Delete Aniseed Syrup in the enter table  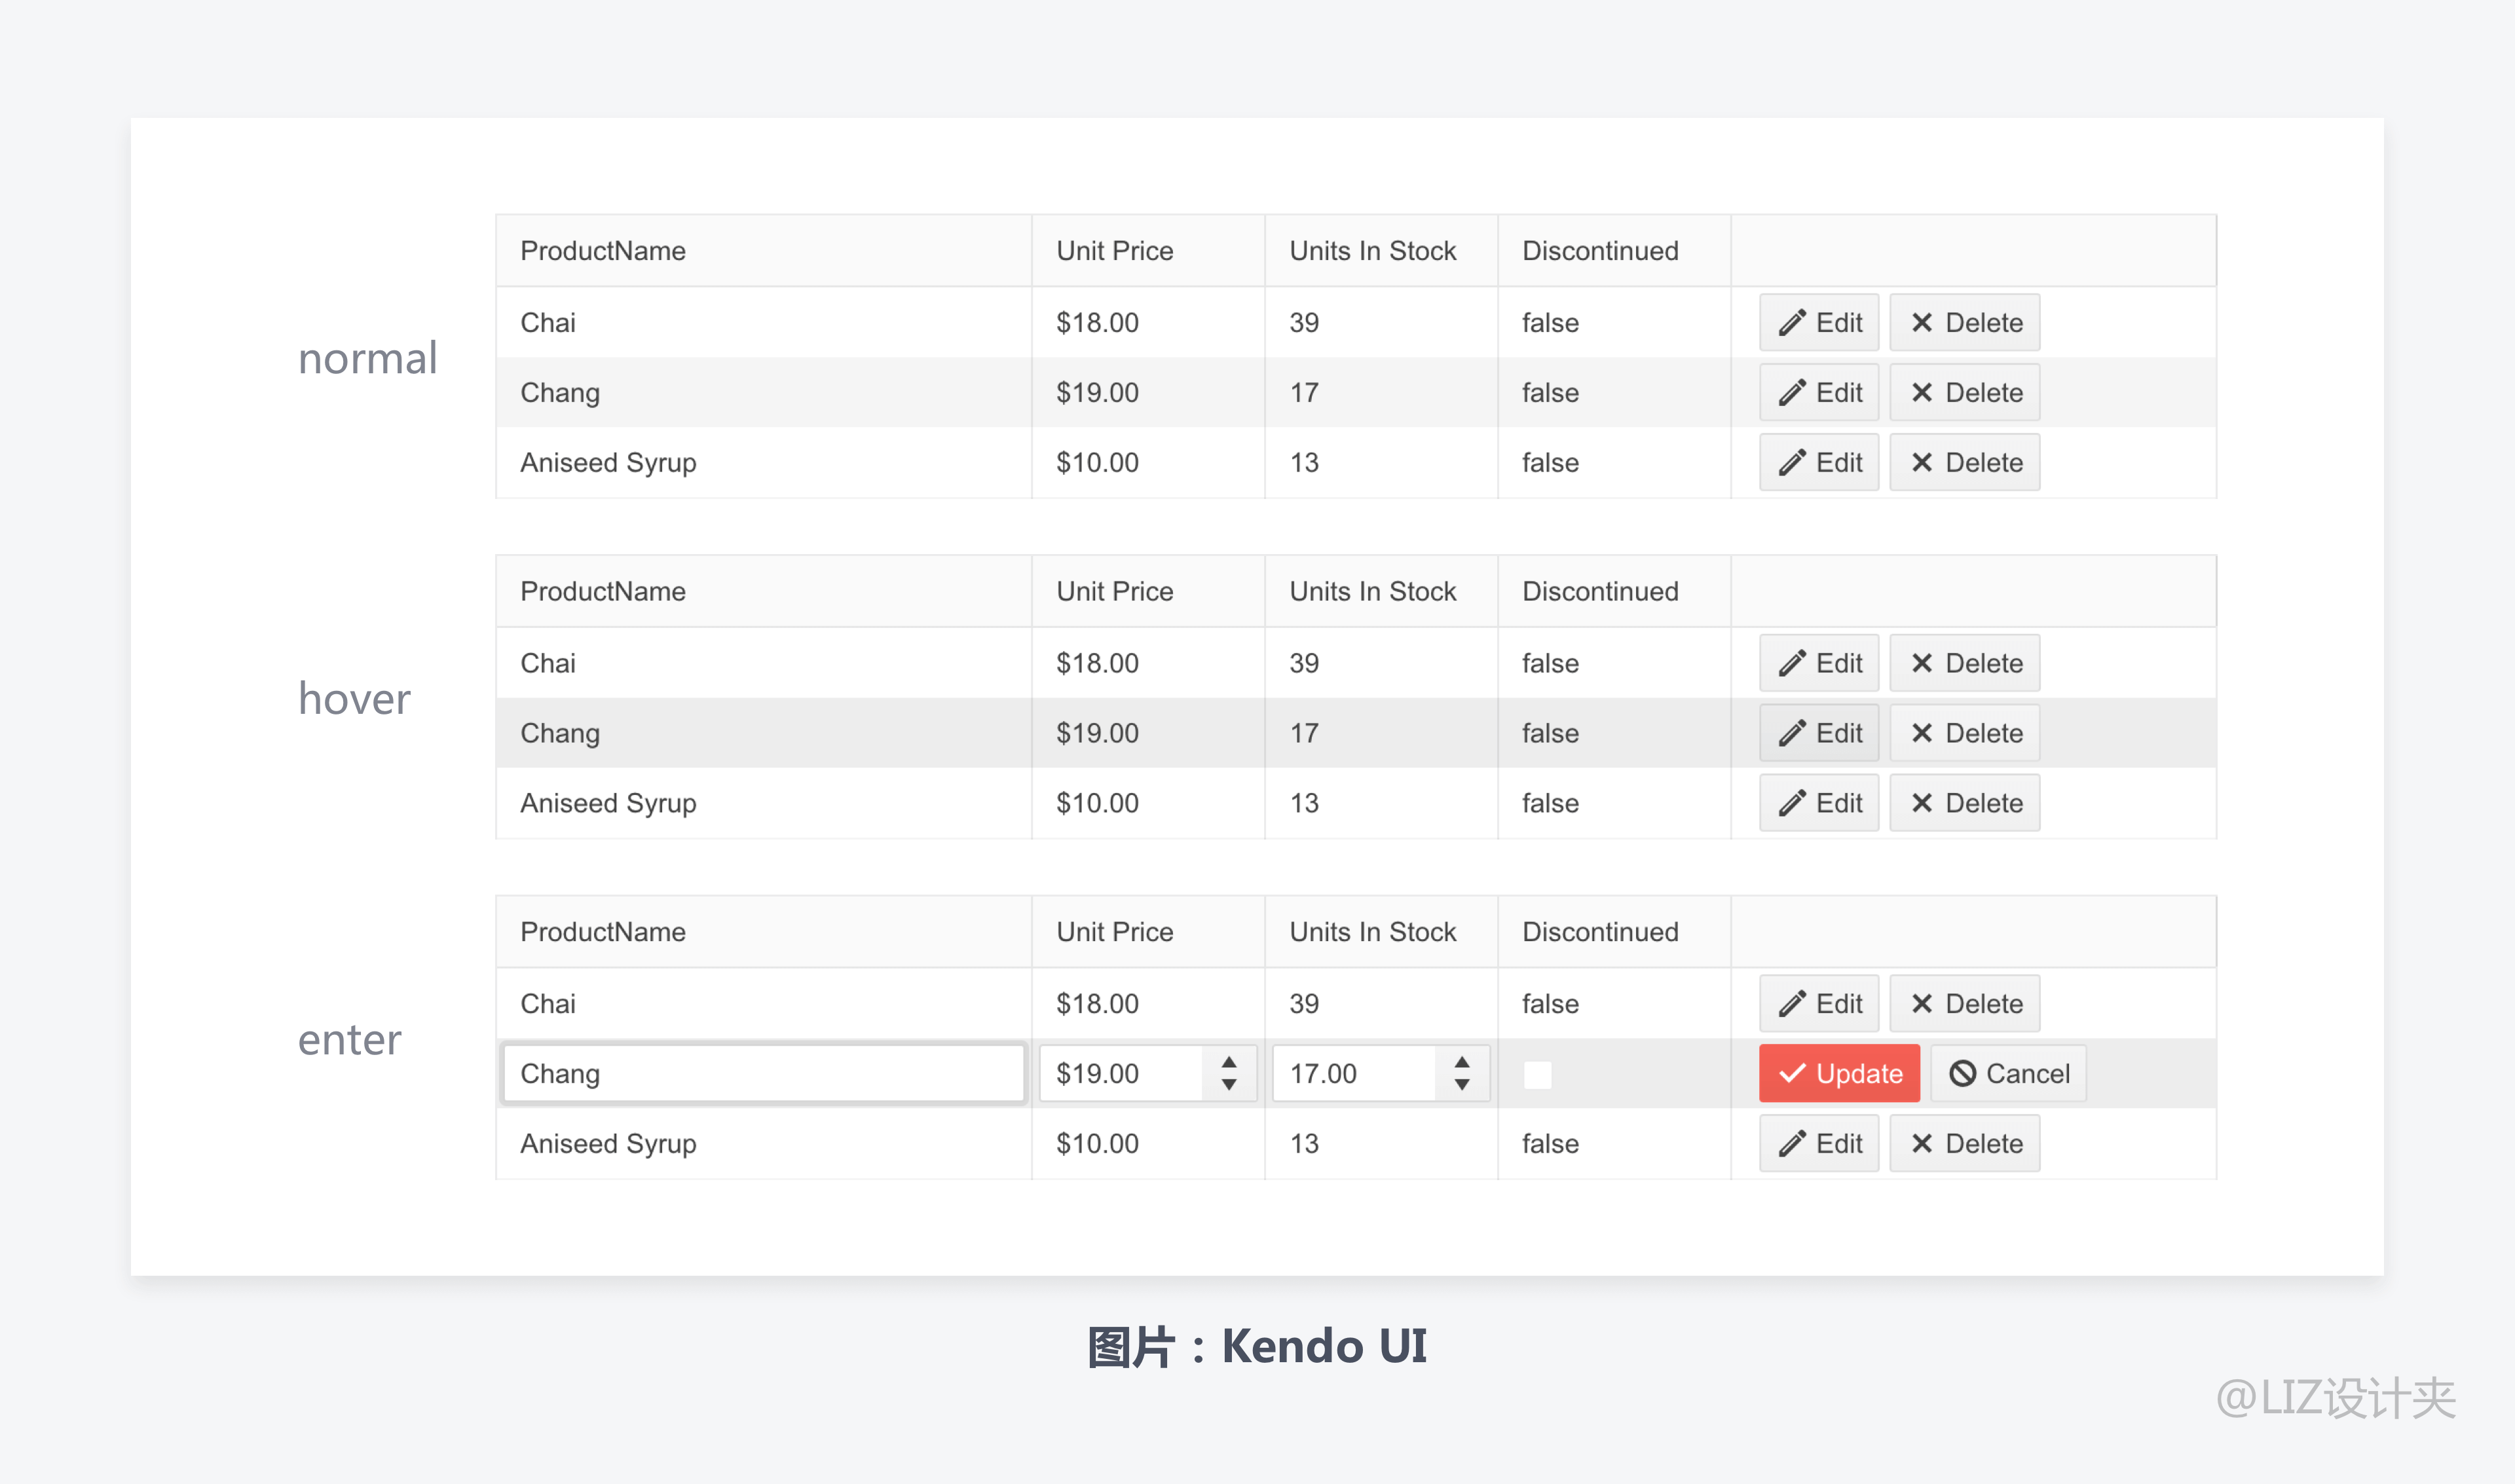coord(1965,1143)
